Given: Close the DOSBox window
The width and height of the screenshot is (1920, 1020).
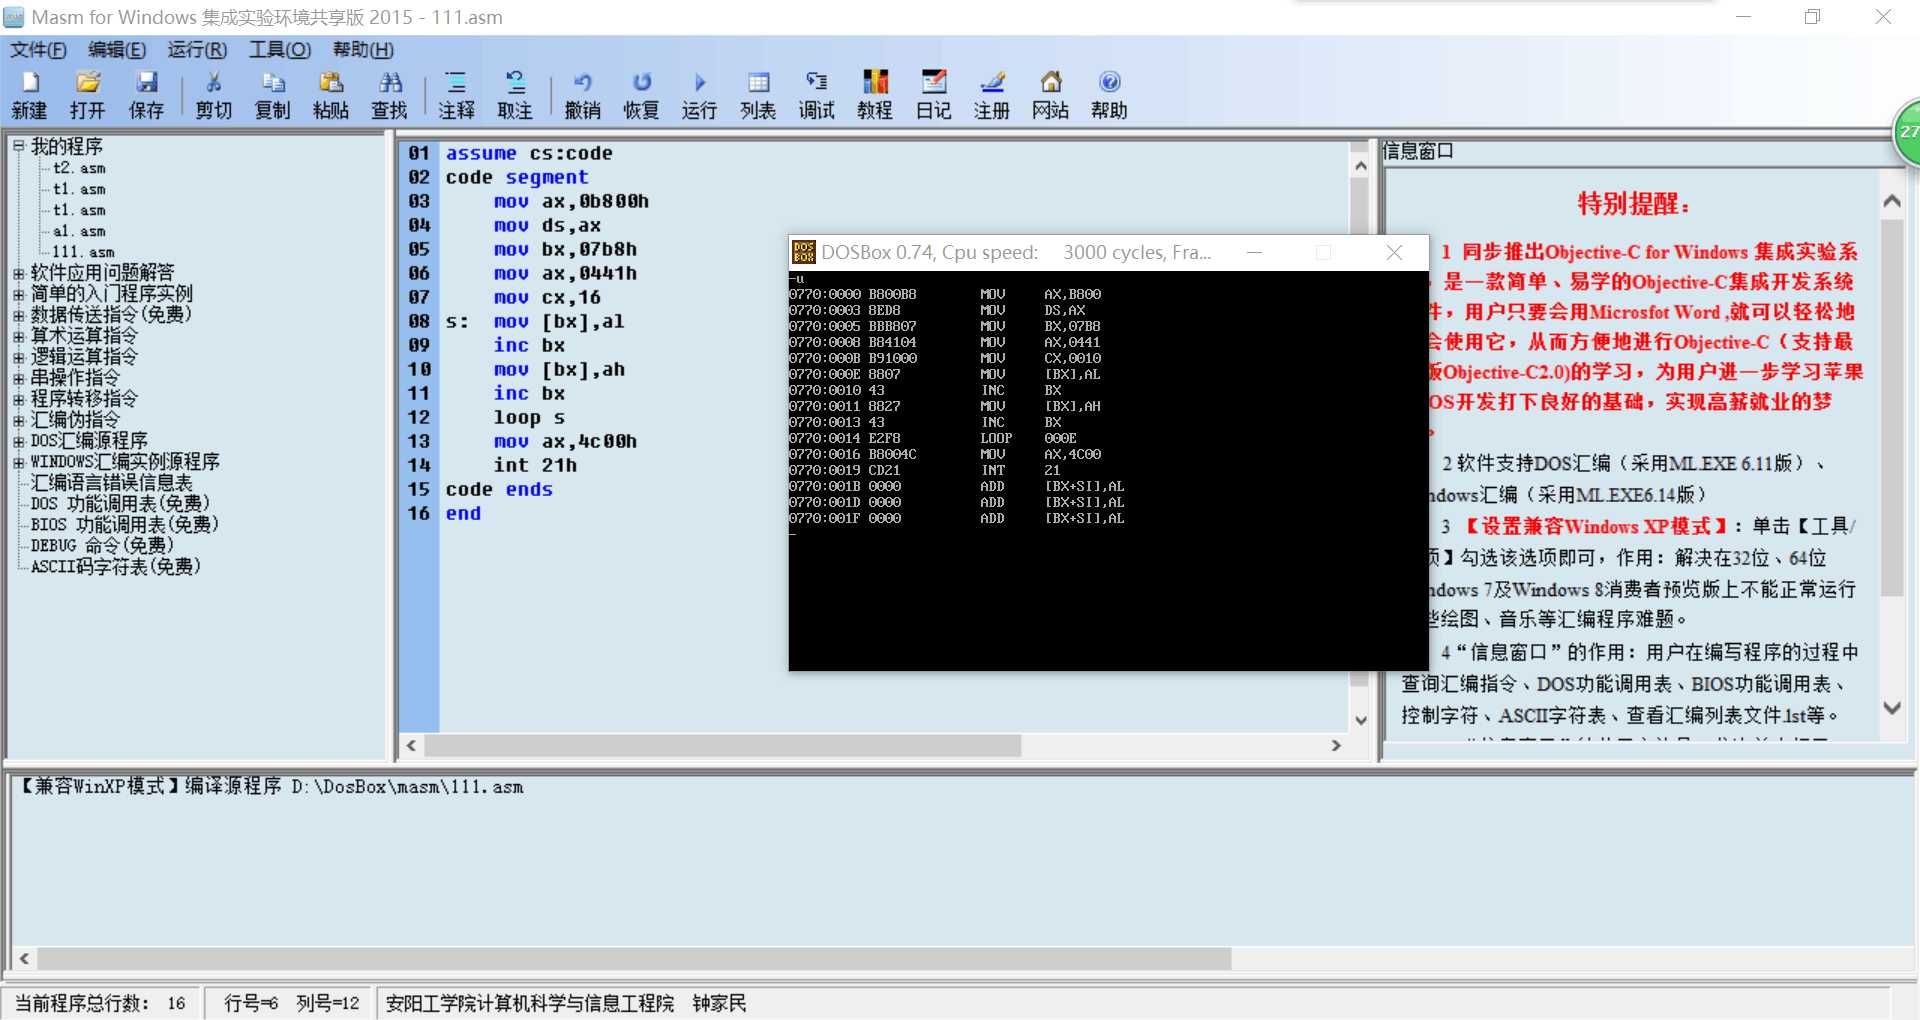Looking at the screenshot, I should (x=1394, y=252).
